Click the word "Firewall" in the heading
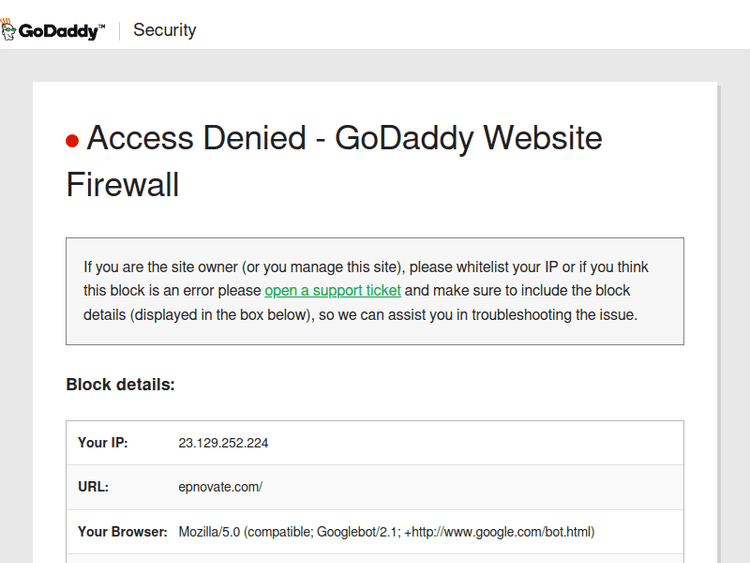 (x=122, y=185)
